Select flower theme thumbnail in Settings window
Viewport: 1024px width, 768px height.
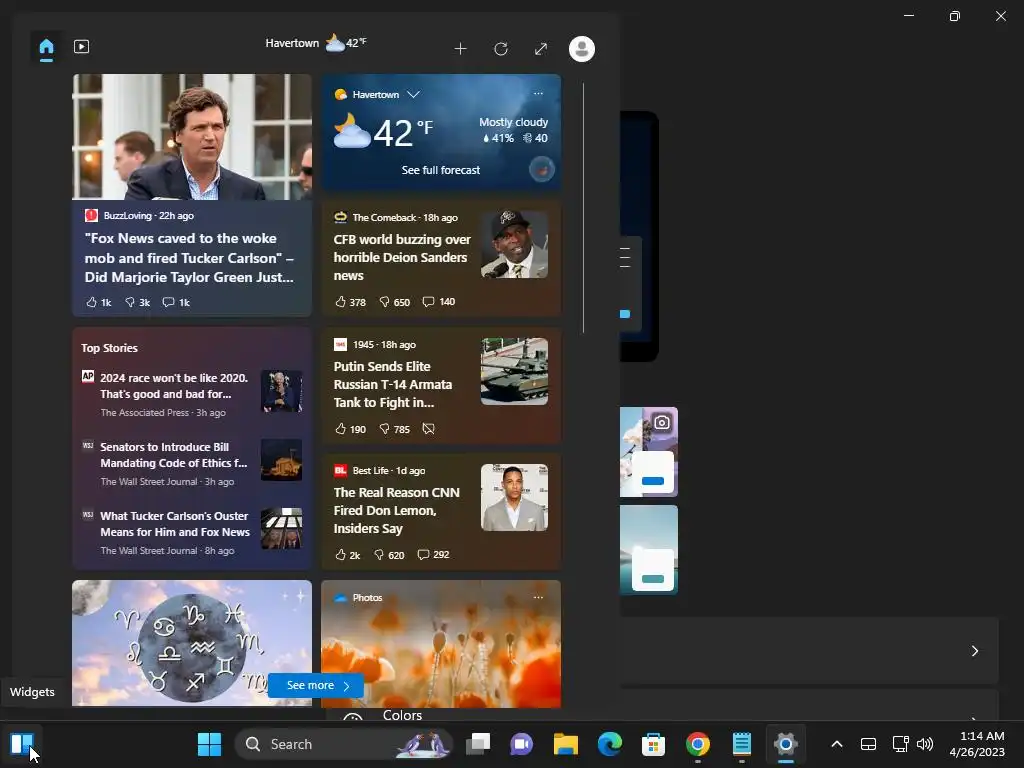click(x=648, y=452)
